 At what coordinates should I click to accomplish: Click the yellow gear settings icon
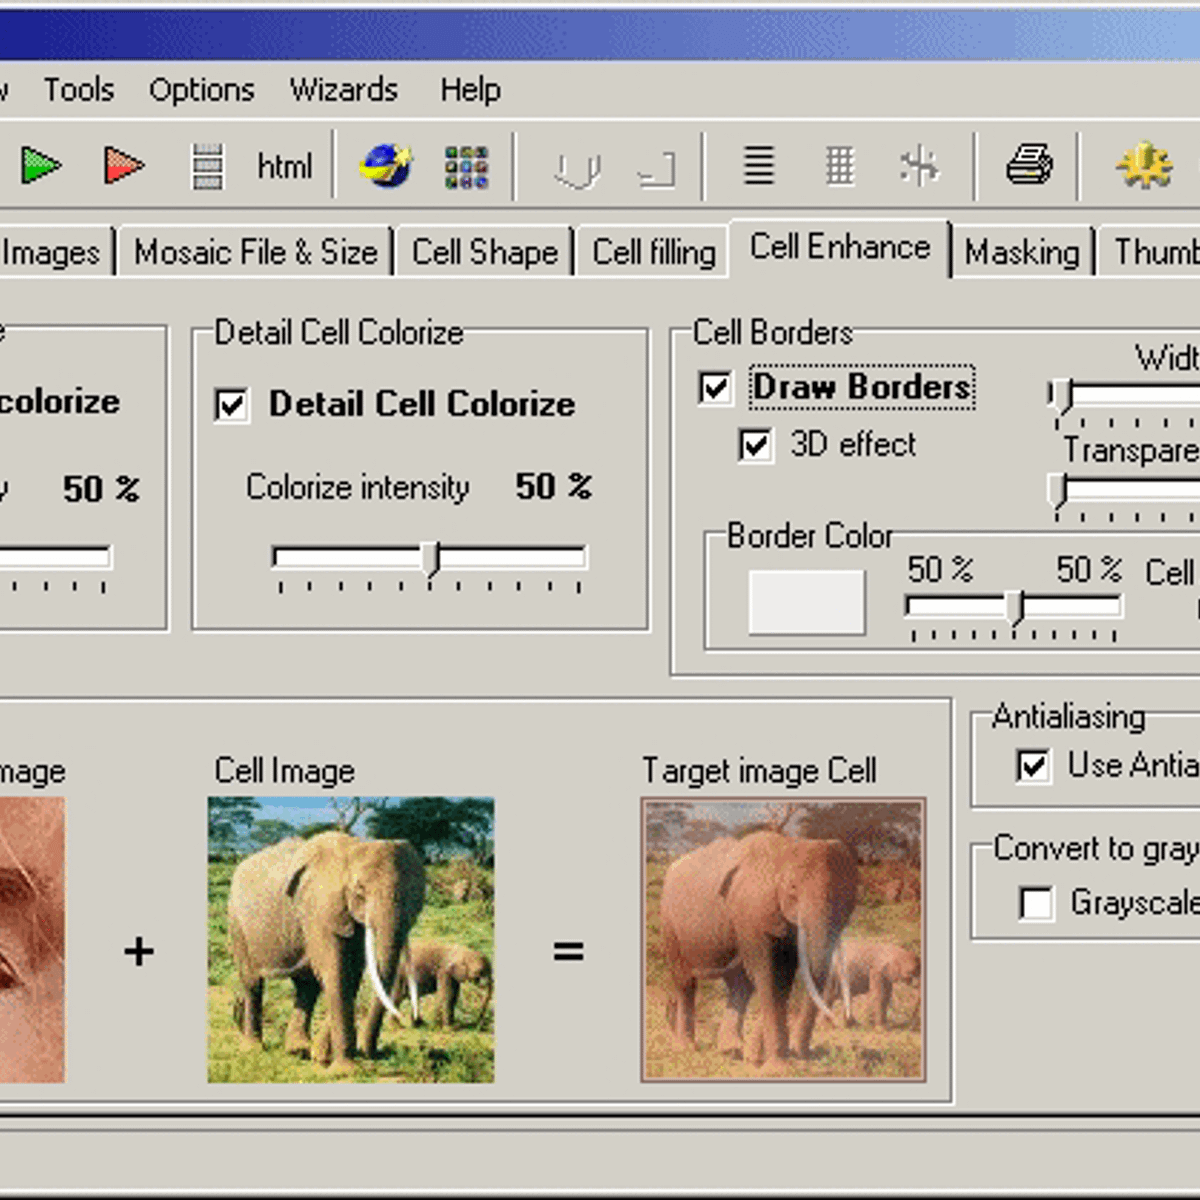point(1143,166)
